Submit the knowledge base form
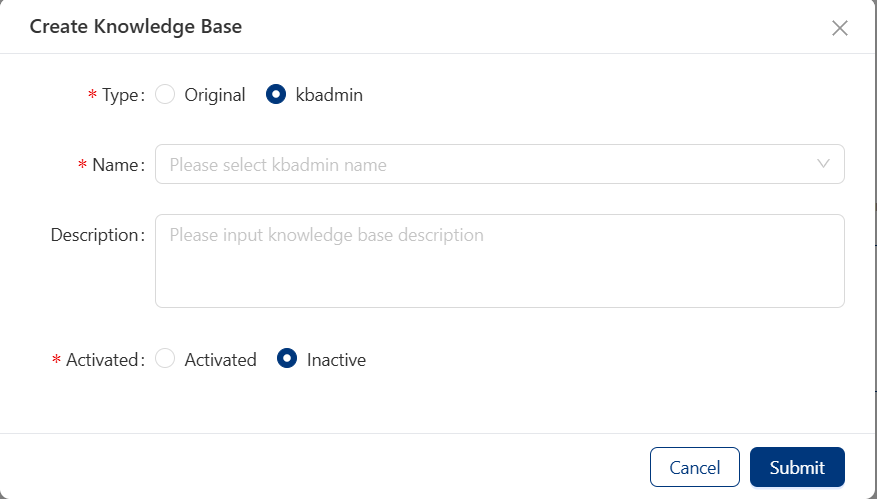The image size is (877, 499). (x=797, y=467)
